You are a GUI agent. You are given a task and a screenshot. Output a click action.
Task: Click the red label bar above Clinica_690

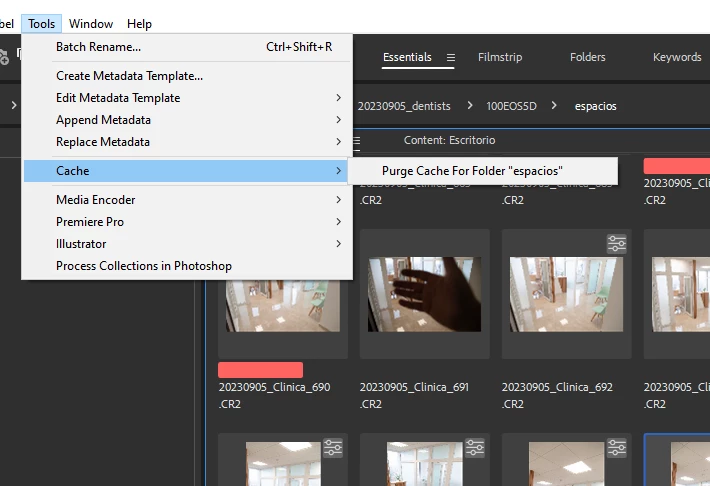(260, 370)
